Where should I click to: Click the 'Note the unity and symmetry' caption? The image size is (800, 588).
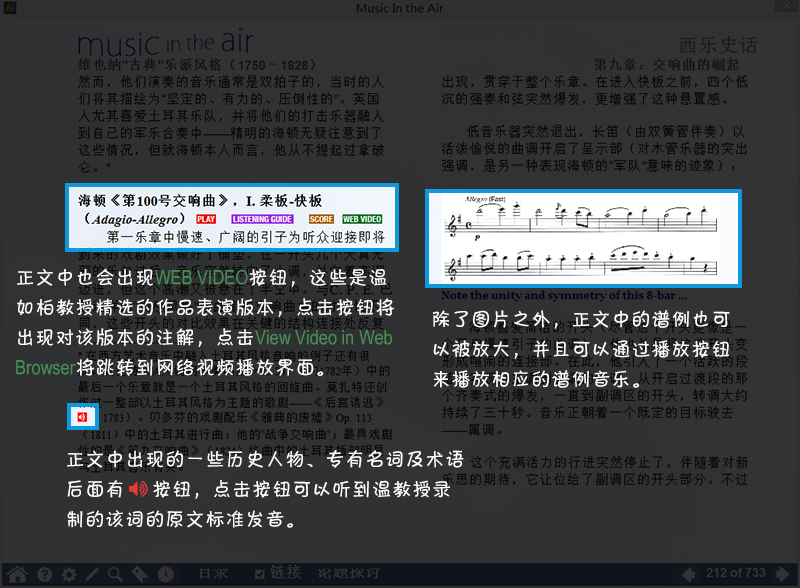564,295
